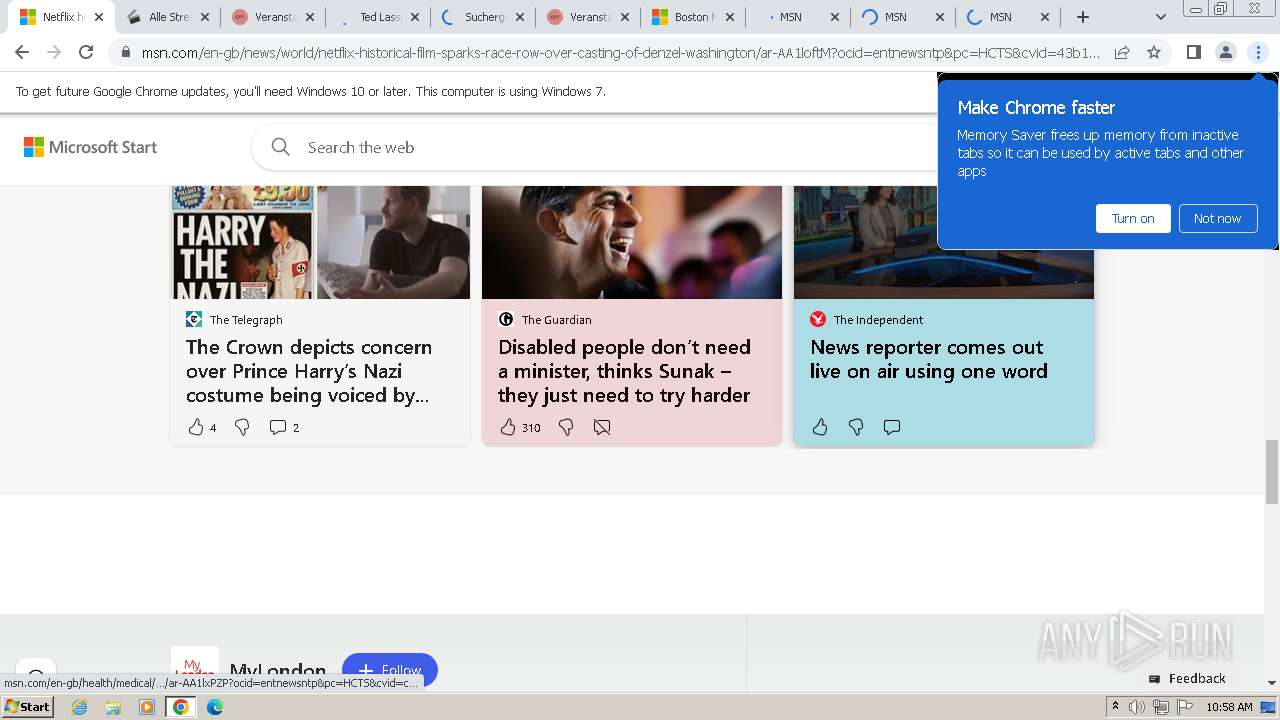Close the Netflix tab
This screenshot has height=720, width=1280.
(x=99, y=17)
